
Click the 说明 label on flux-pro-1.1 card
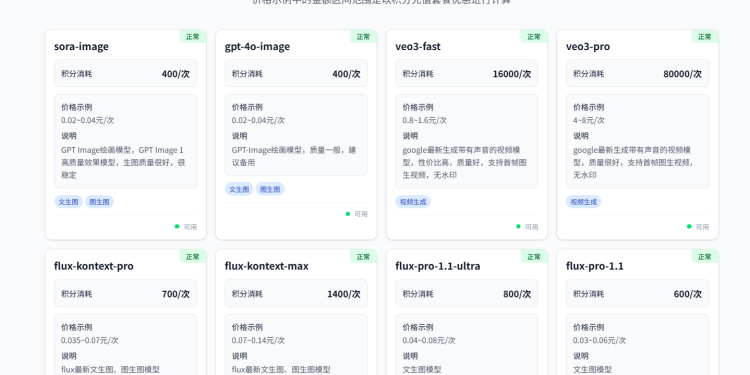(581, 356)
